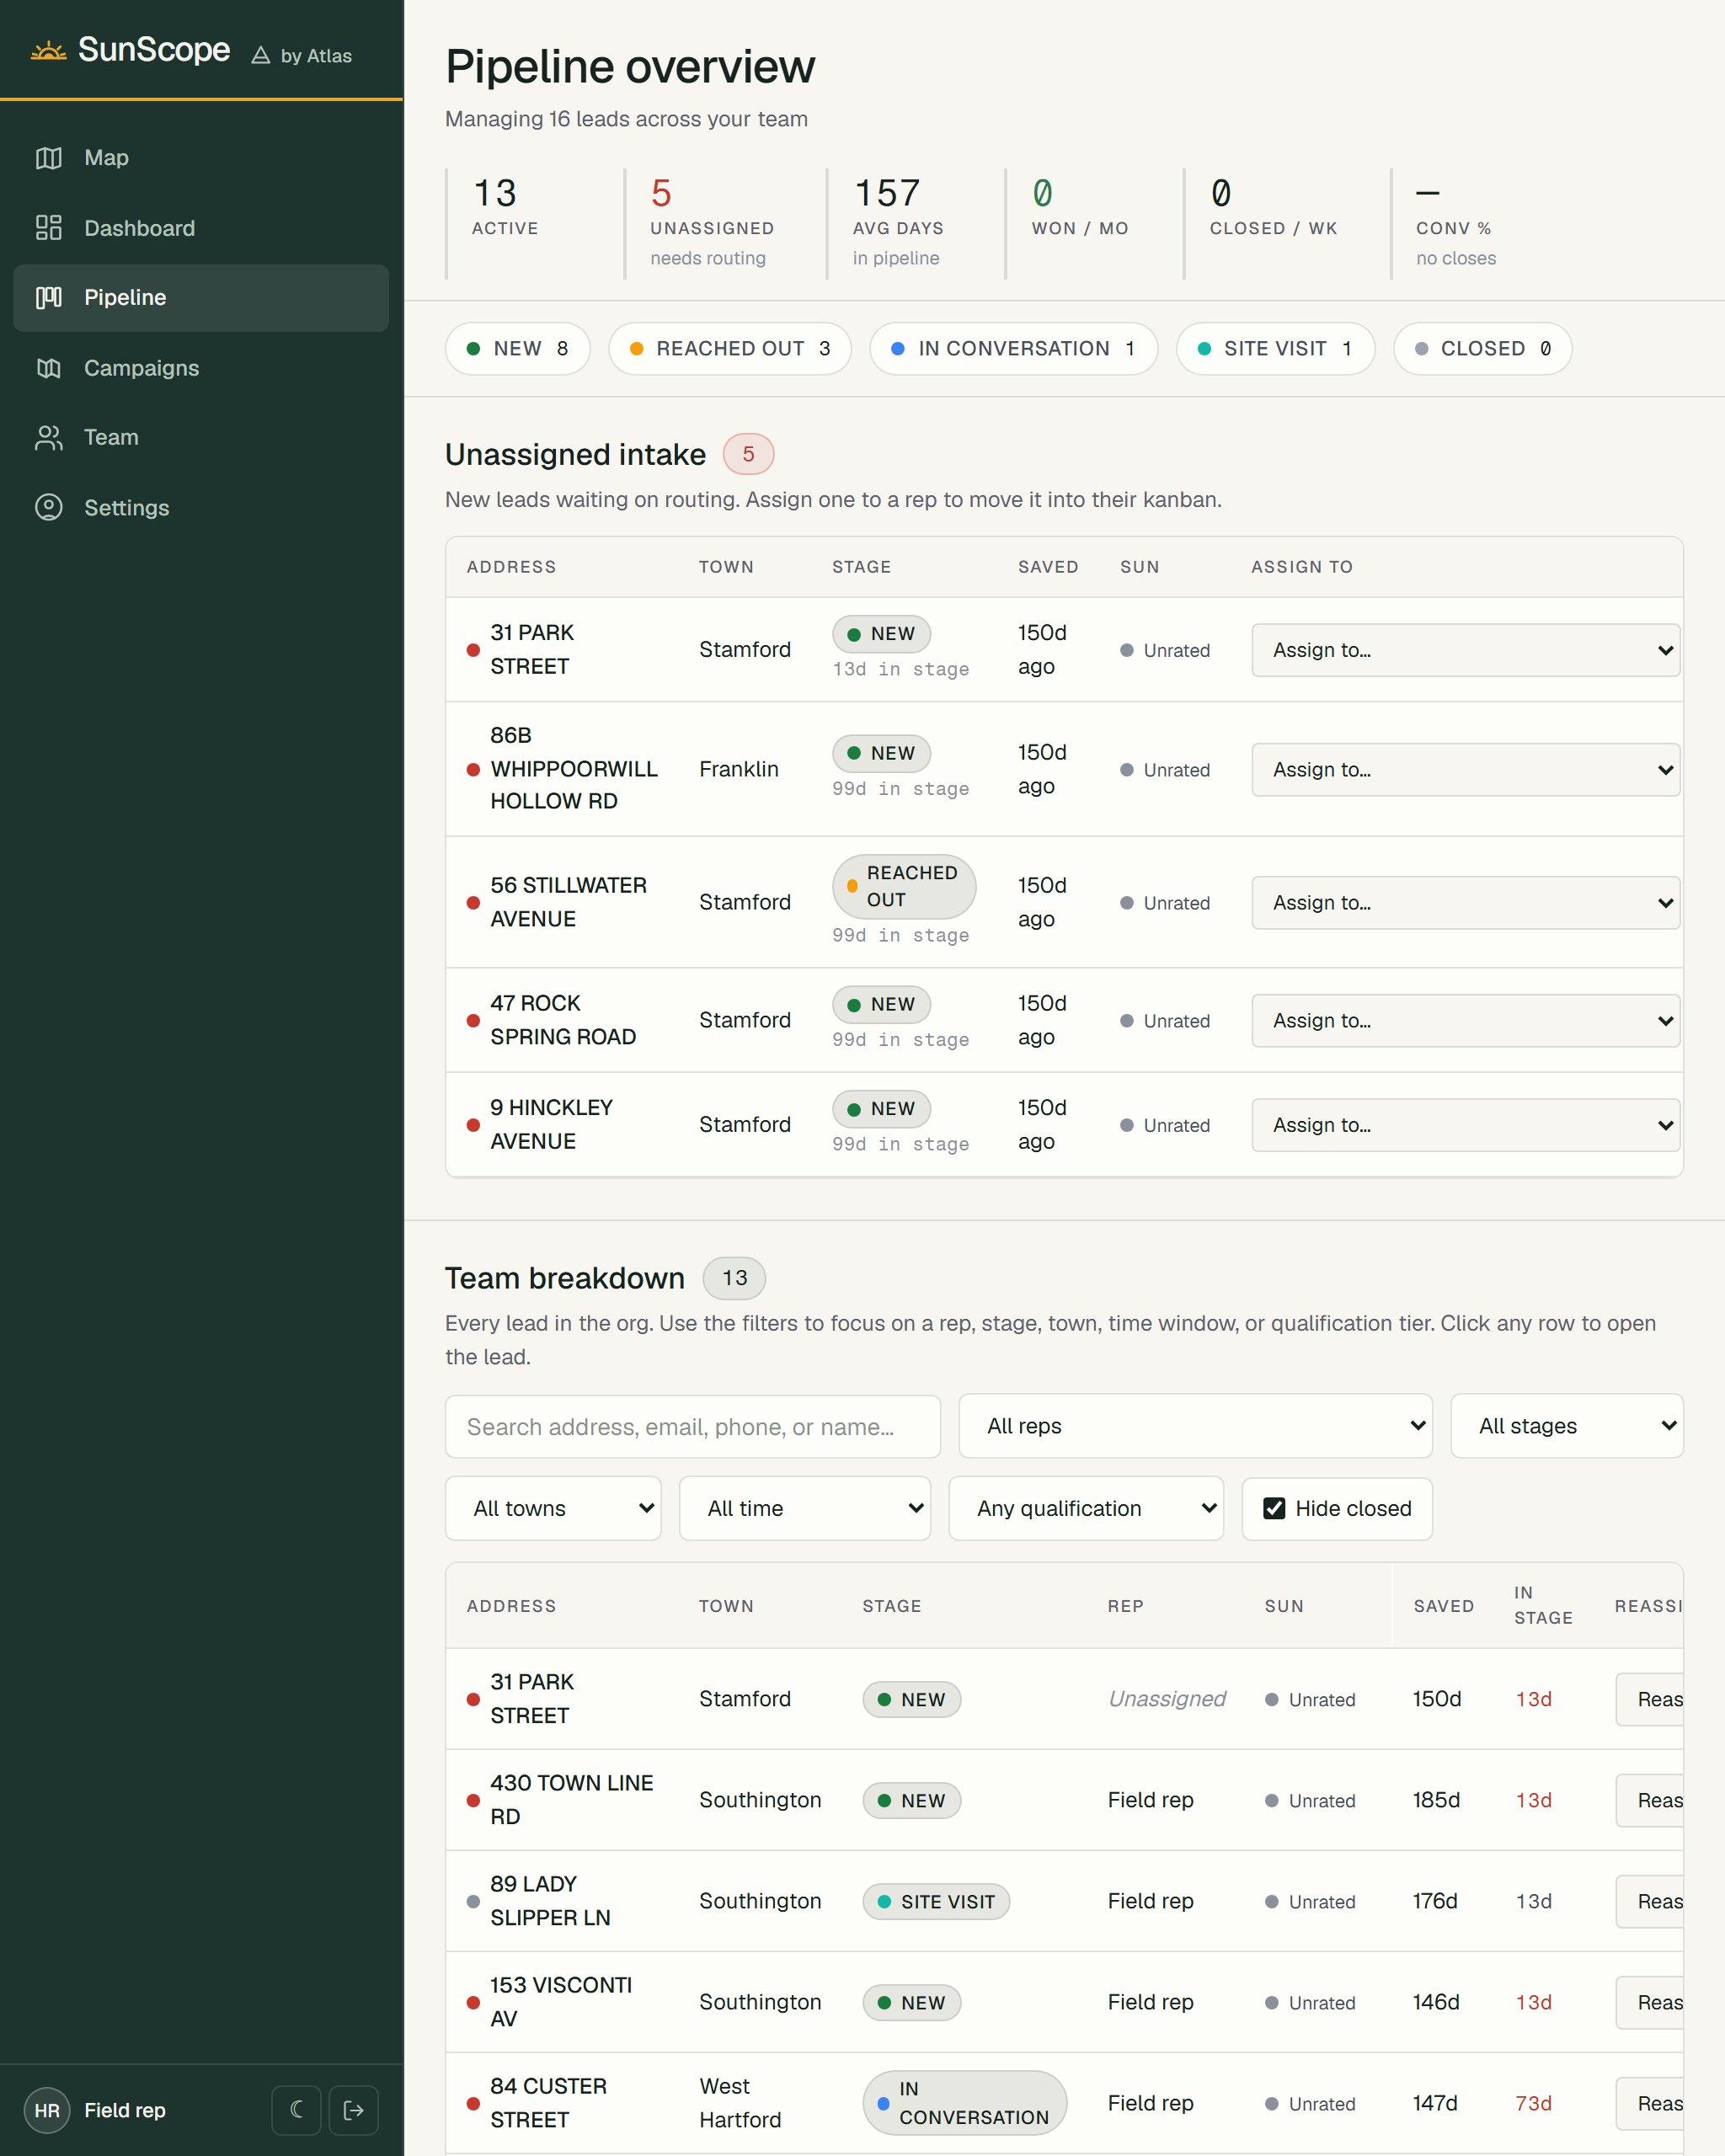Select the IN CONVERSATION 1 stage chip
1725x2156 pixels.
click(x=1014, y=349)
